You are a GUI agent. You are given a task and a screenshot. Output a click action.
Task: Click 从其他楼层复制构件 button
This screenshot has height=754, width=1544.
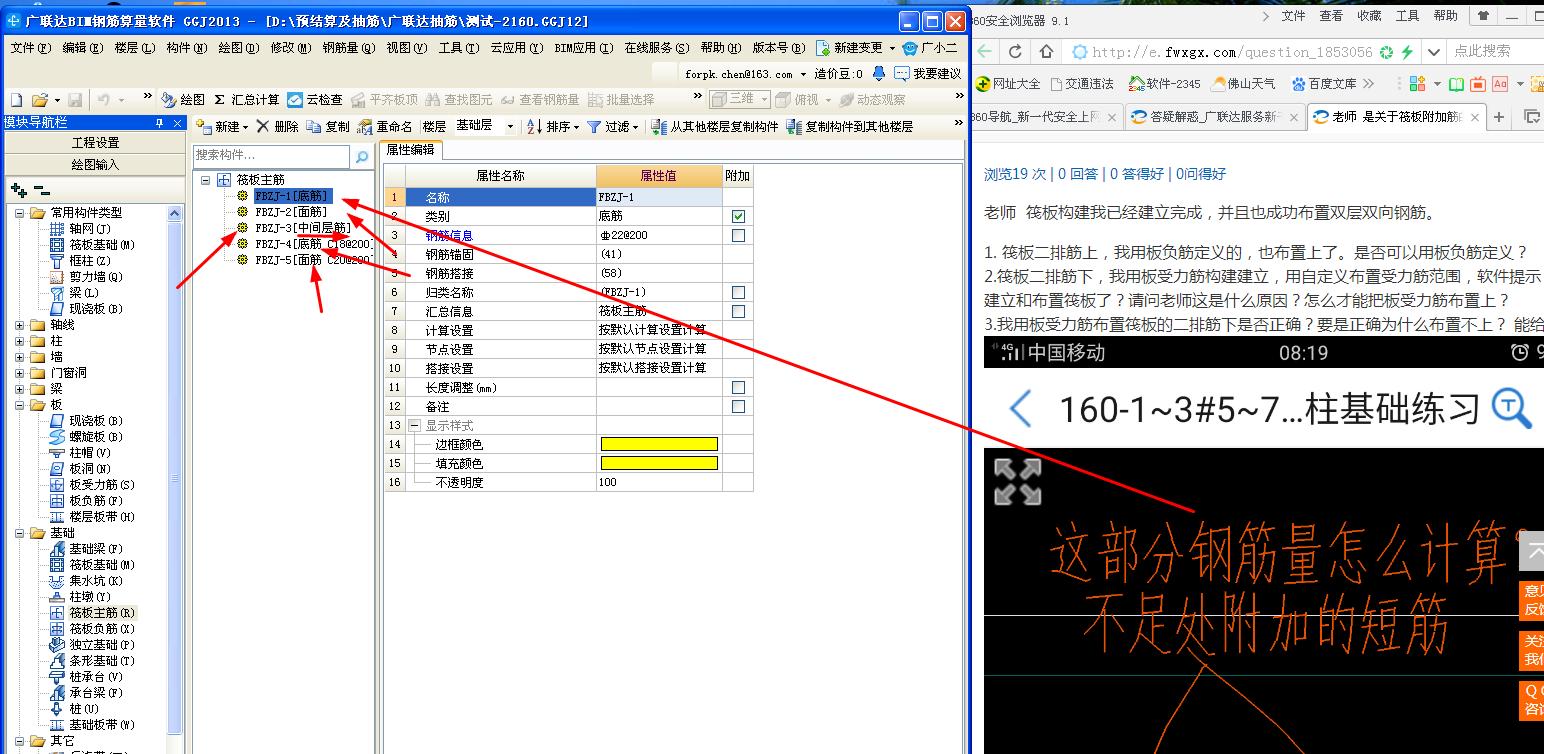click(x=714, y=127)
